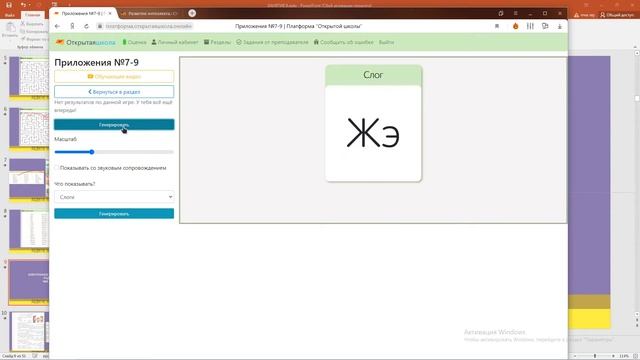This screenshot has height=360, width=640.
Task: Click the PowerPoint vertical scrollbar on right
Action: [637, 184]
